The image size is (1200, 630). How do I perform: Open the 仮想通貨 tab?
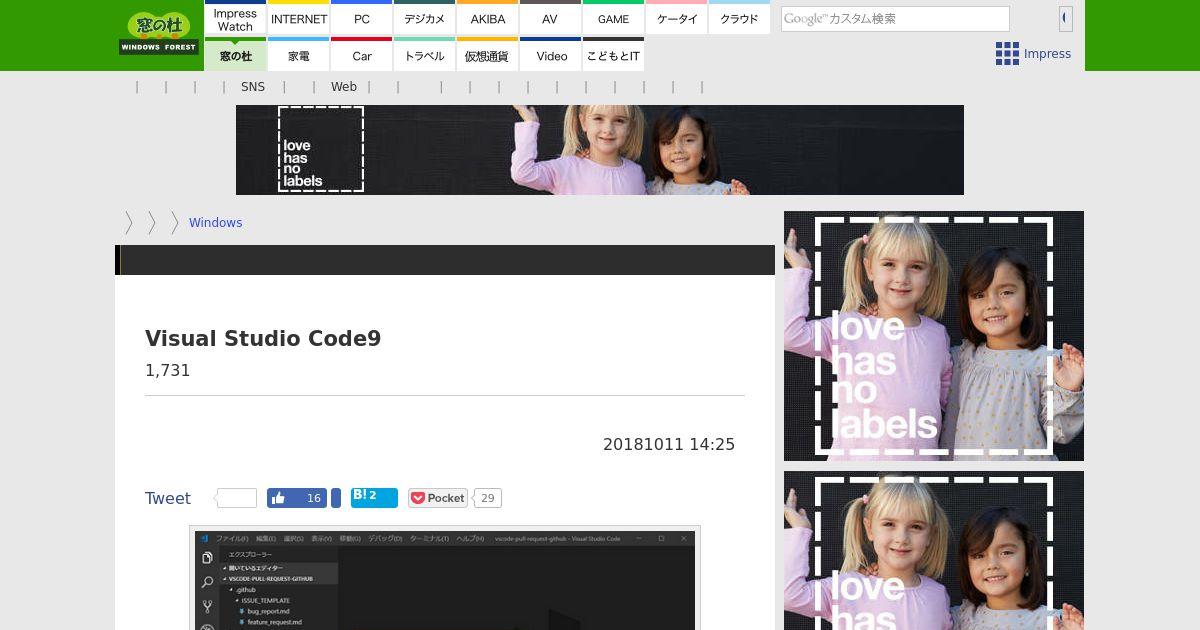coord(488,55)
